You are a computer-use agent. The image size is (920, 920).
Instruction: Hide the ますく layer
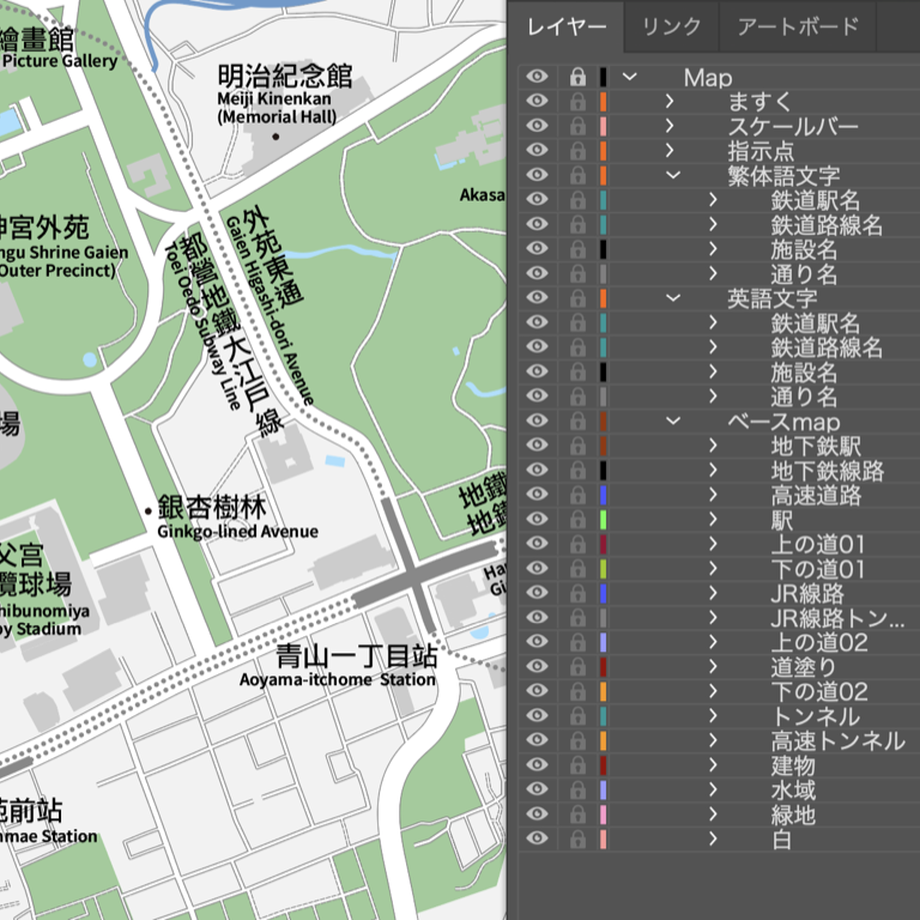click(537, 102)
